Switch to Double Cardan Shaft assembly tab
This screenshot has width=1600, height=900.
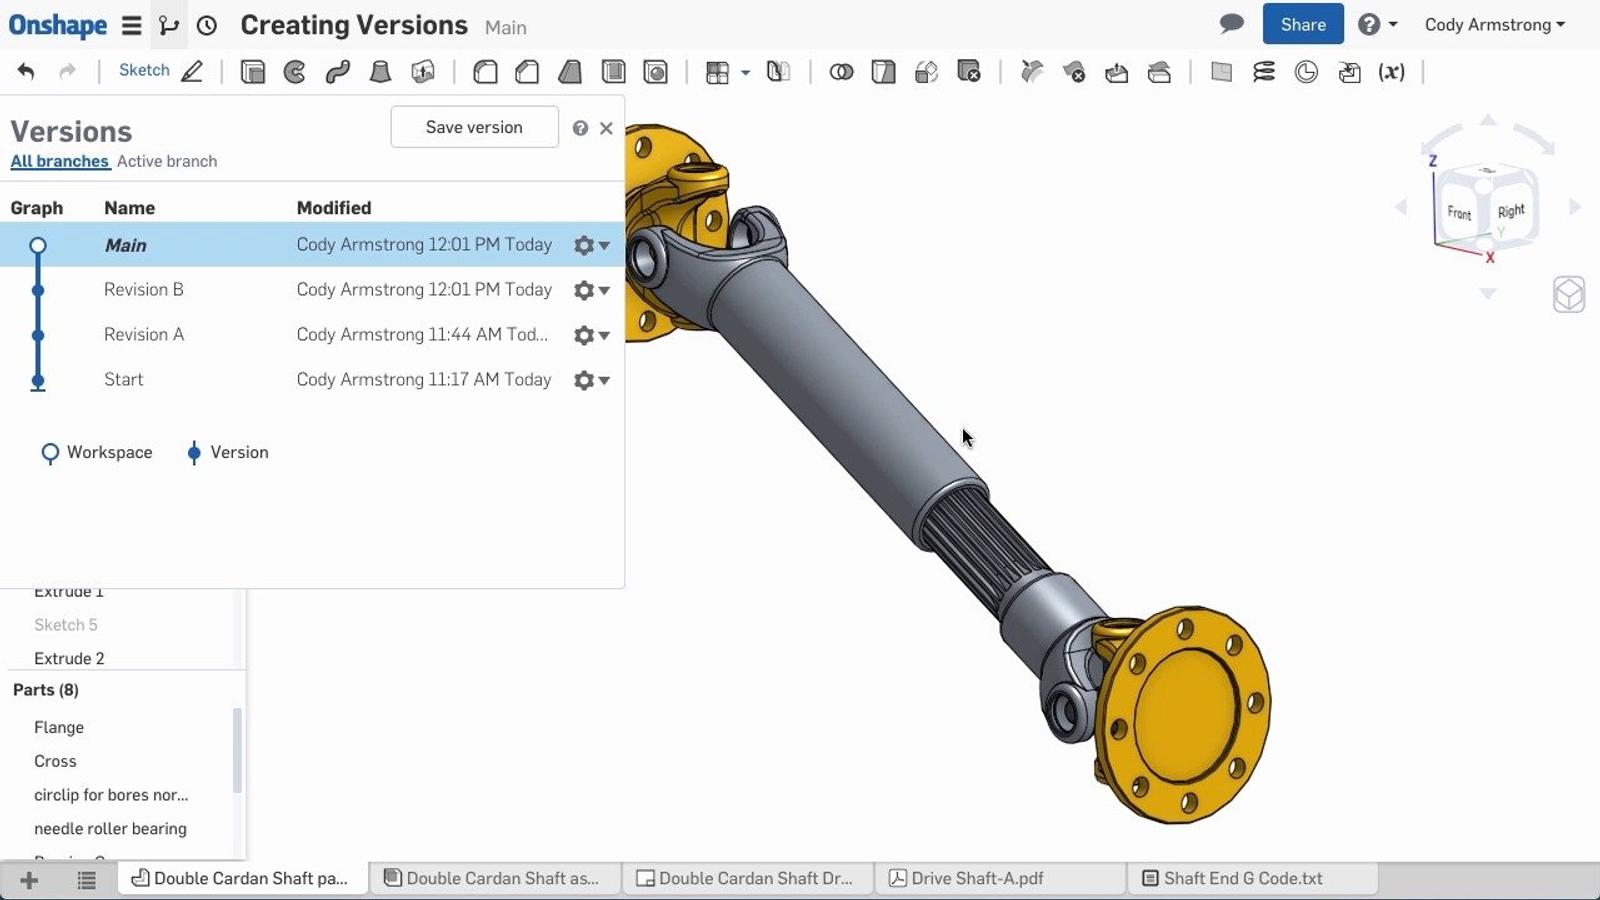click(493, 878)
